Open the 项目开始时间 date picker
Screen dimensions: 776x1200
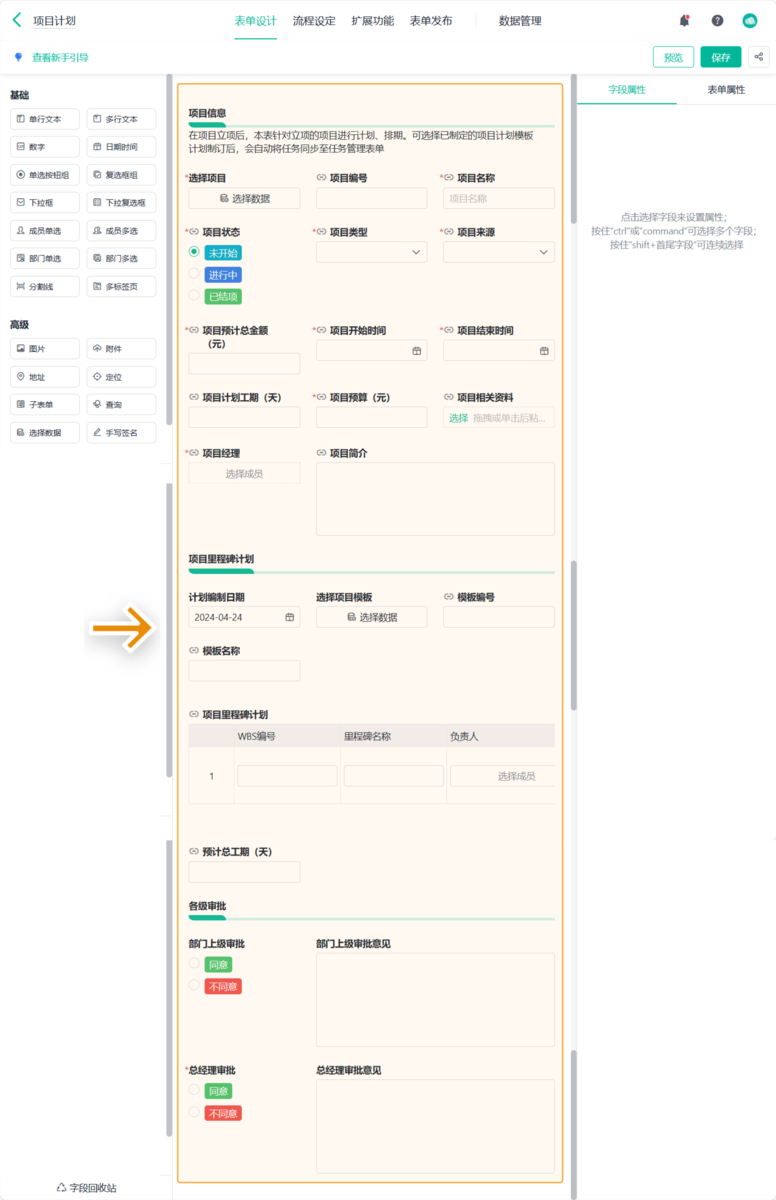pyautogui.click(x=371, y=351)
